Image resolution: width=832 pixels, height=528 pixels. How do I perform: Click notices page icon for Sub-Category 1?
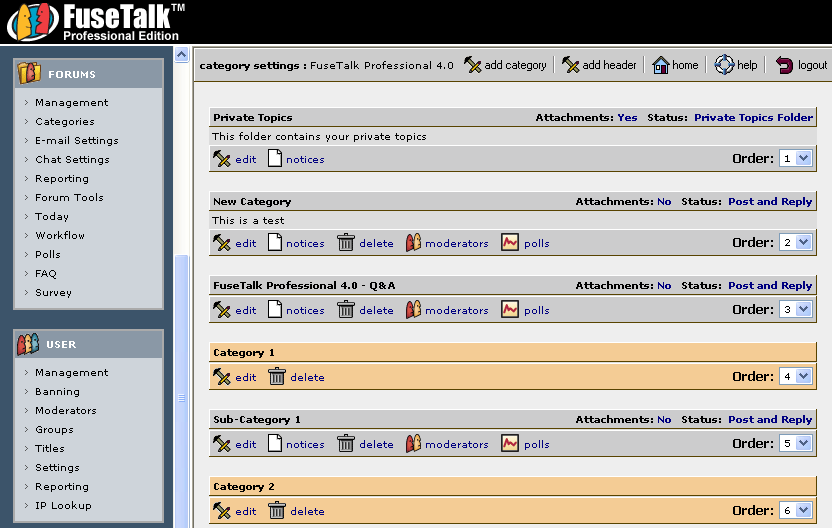pos(275,443)
